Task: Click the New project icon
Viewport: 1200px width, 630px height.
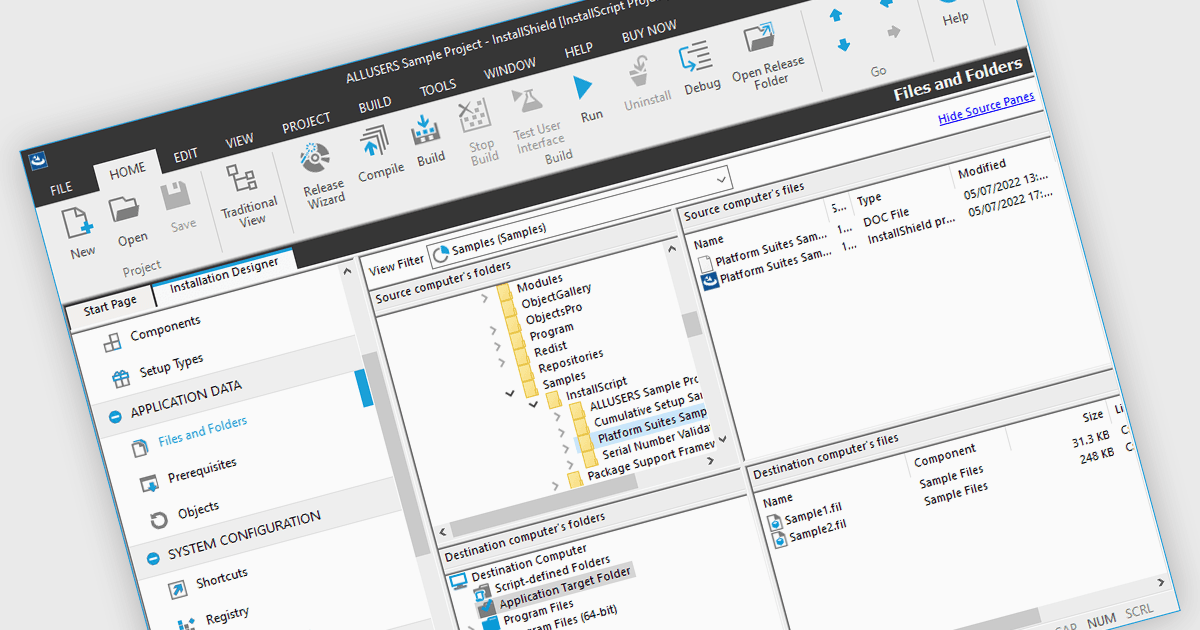Action: click(78, 221)
